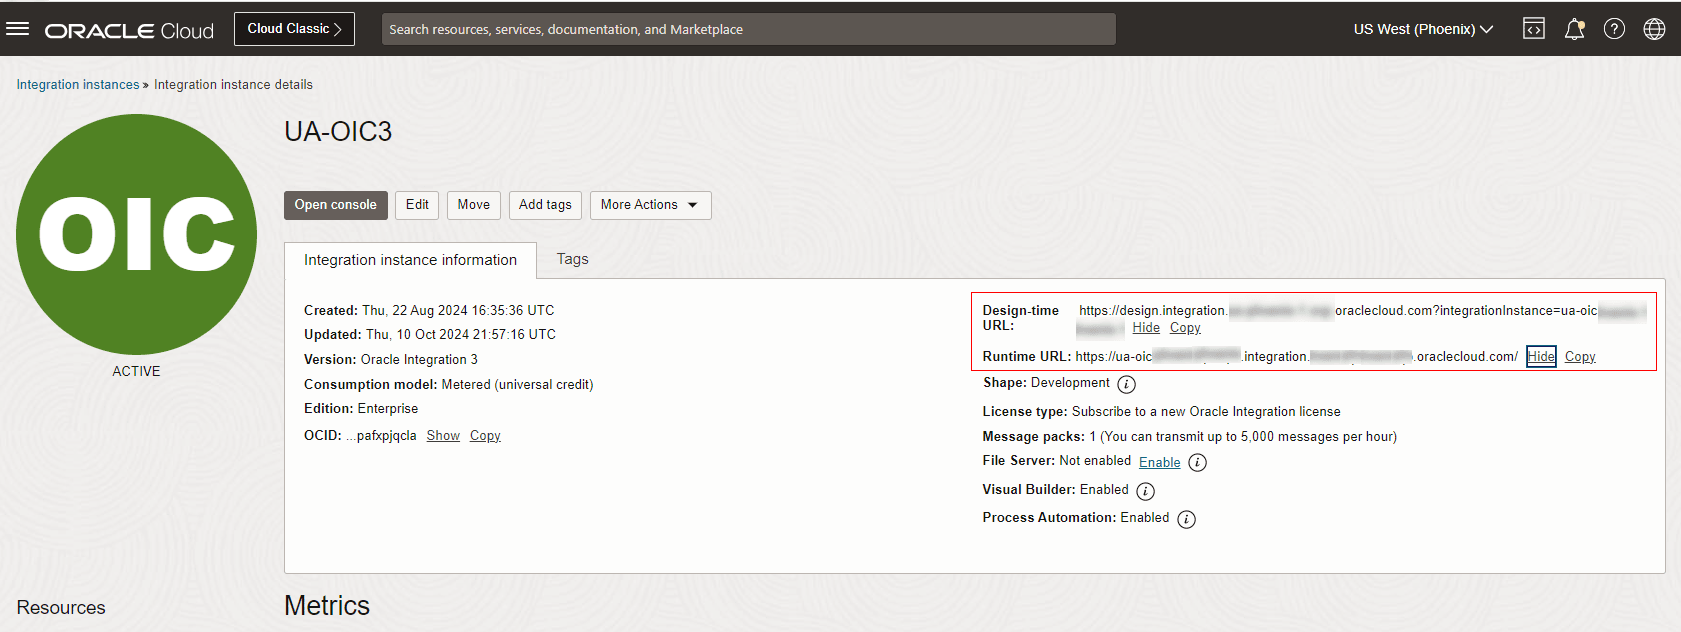Open the Cloud Shell developer tools icon
Screen dimensions: 1681x632
coord(1534,29)
